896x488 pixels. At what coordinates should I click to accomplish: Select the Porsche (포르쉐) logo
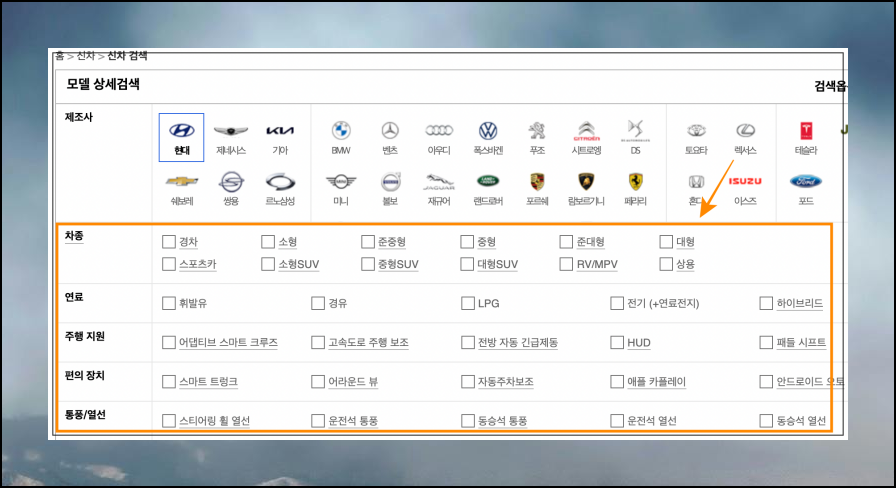coord(537,182)
